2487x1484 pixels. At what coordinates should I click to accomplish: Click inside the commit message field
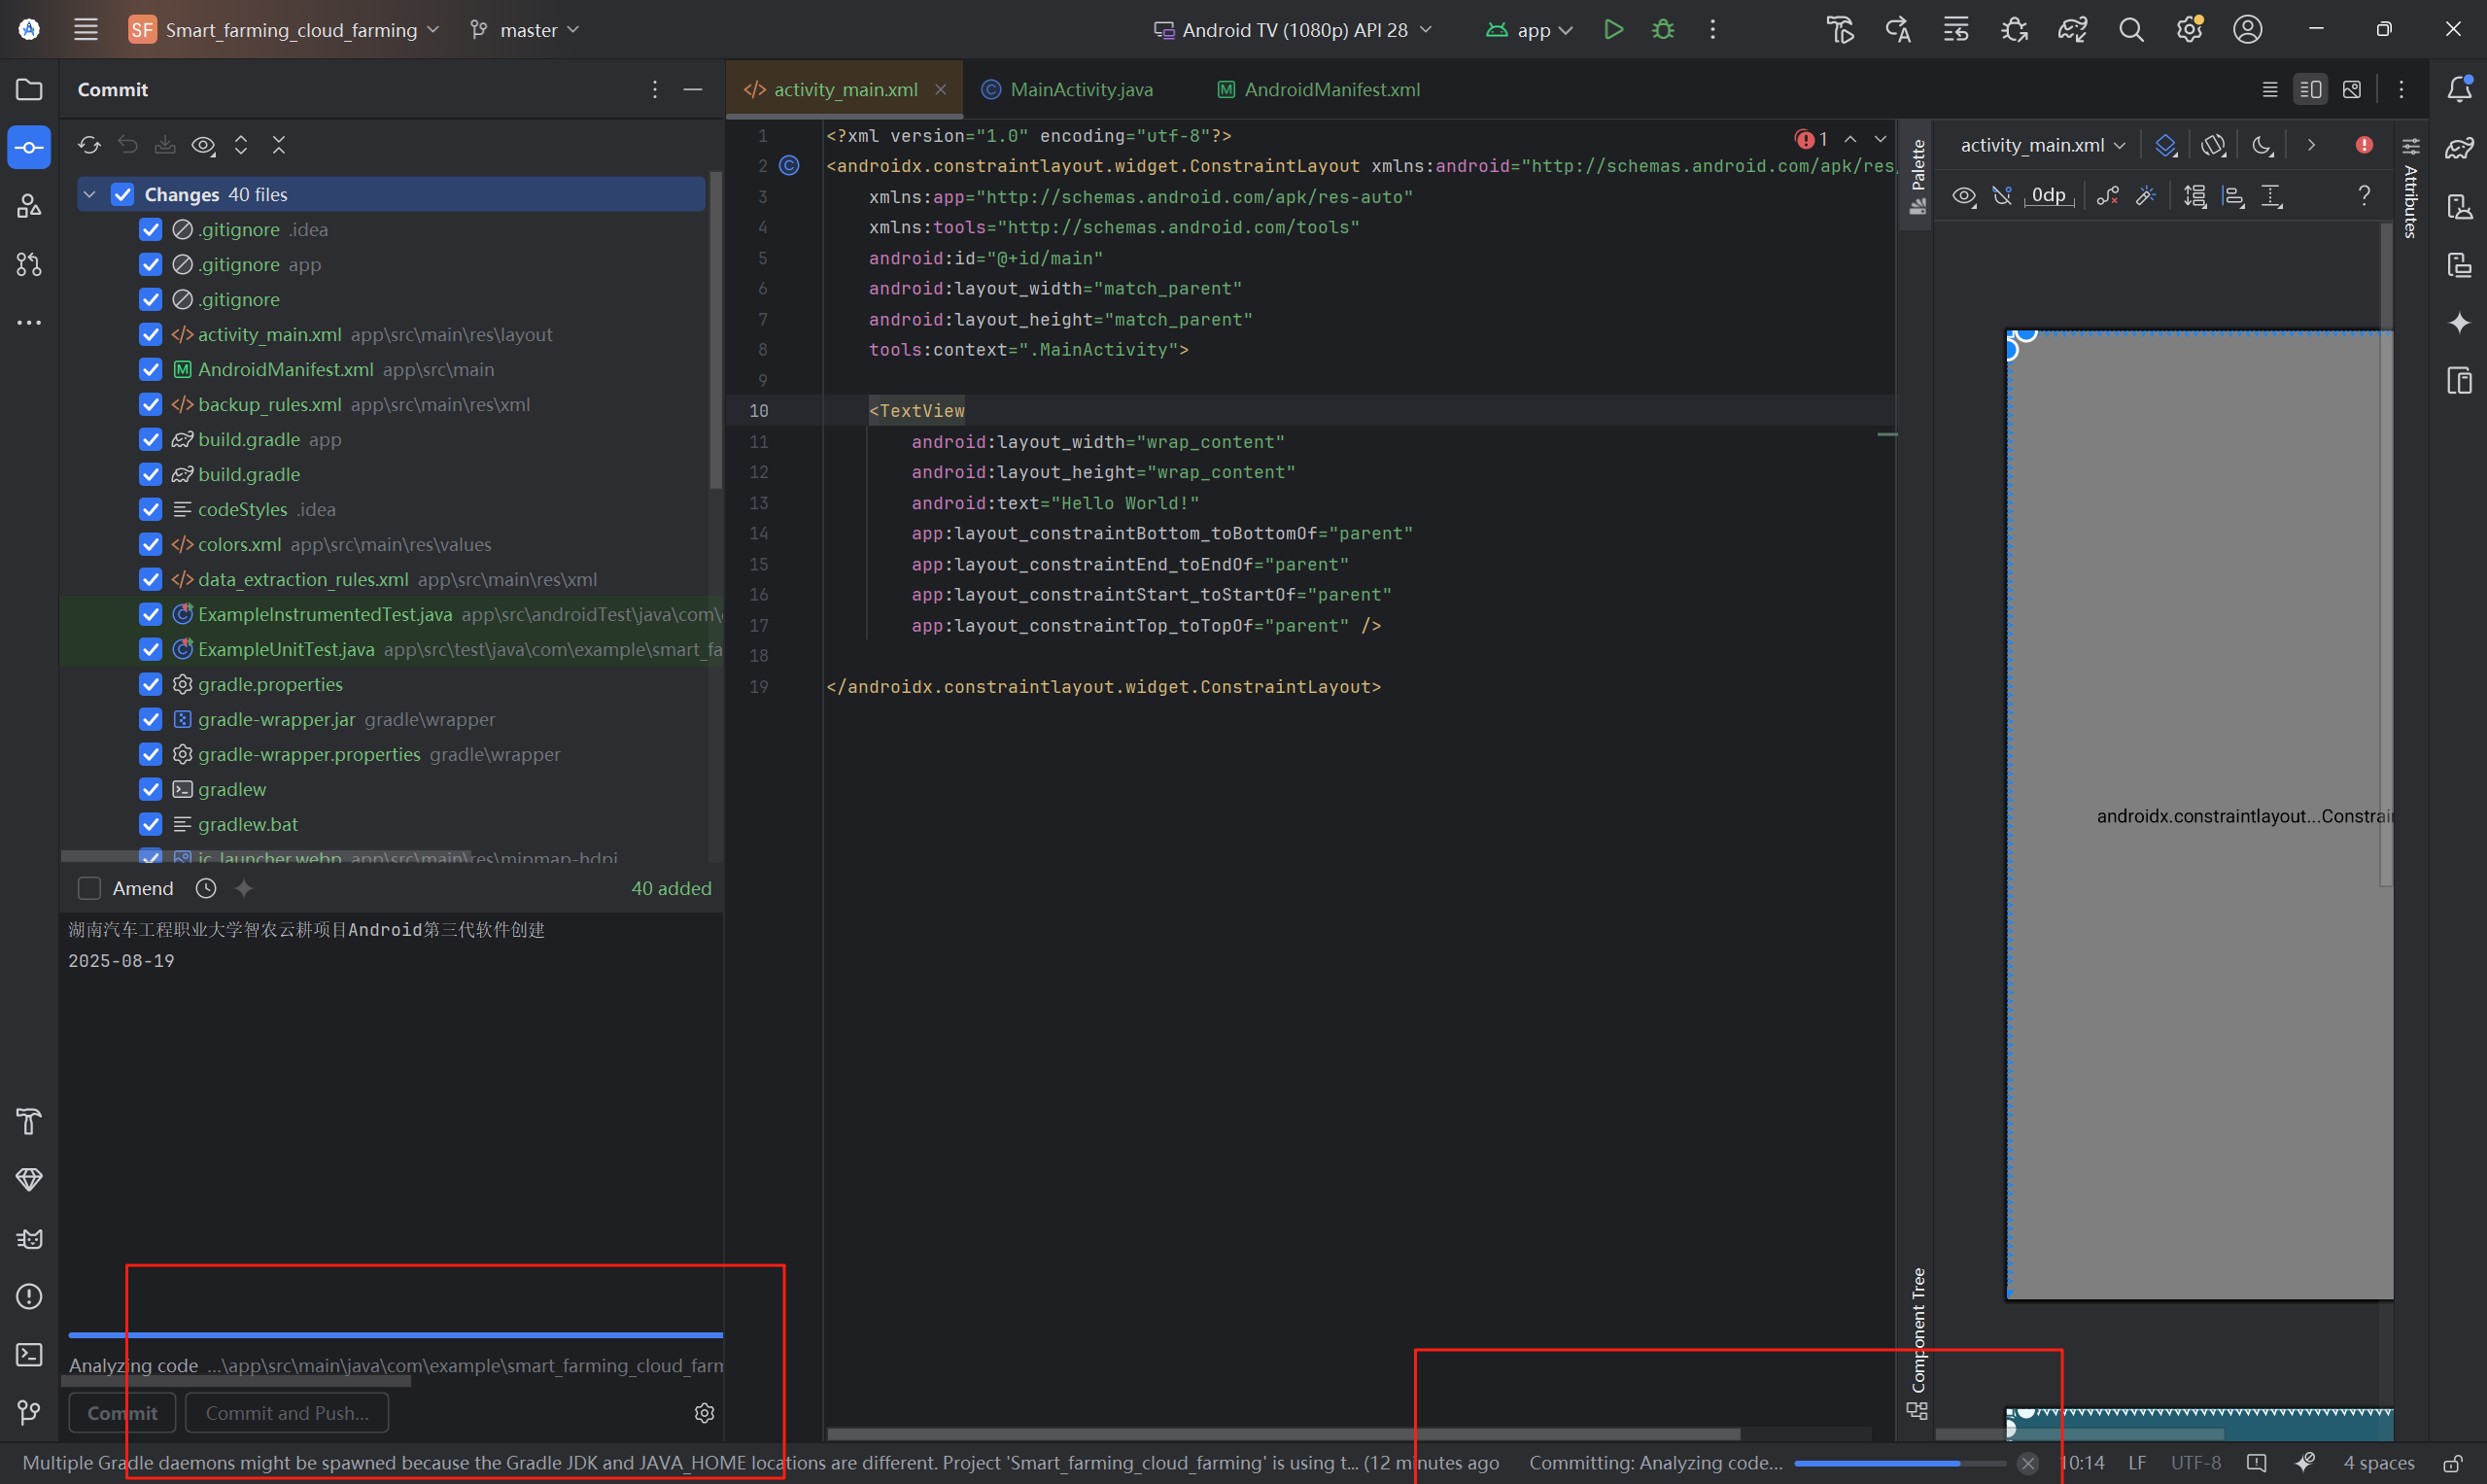(x=390, y=1050)
